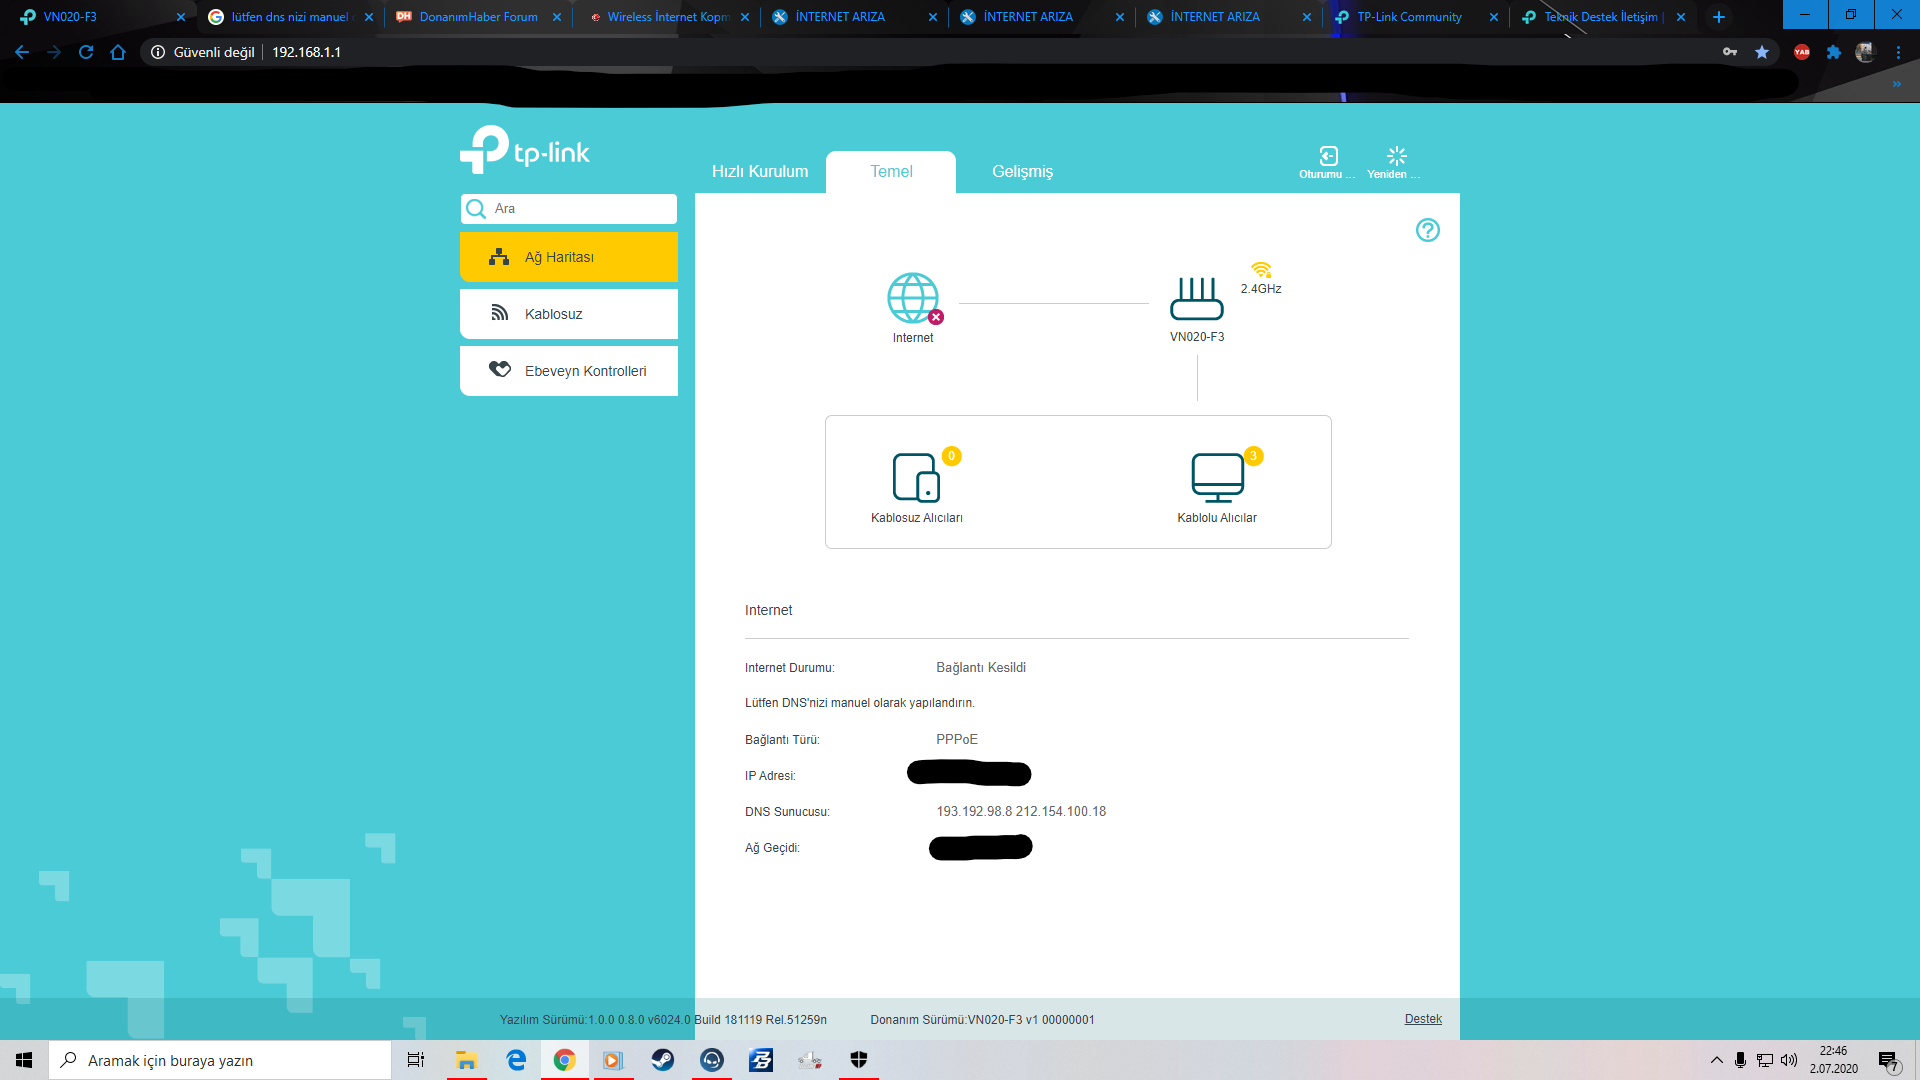Click the 2.4GHz Wi-Fi signal icon
1920x1080 pixels.
(1261, 270)
